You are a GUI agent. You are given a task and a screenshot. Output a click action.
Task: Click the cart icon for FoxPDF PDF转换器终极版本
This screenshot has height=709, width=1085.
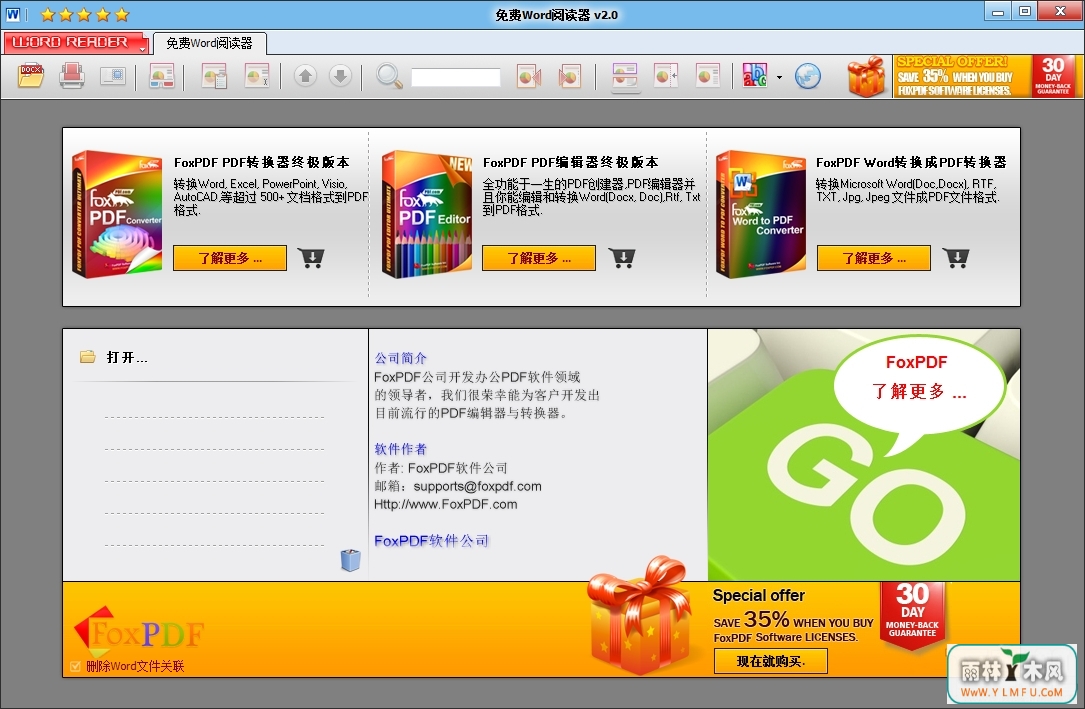[x=311, y=258]
